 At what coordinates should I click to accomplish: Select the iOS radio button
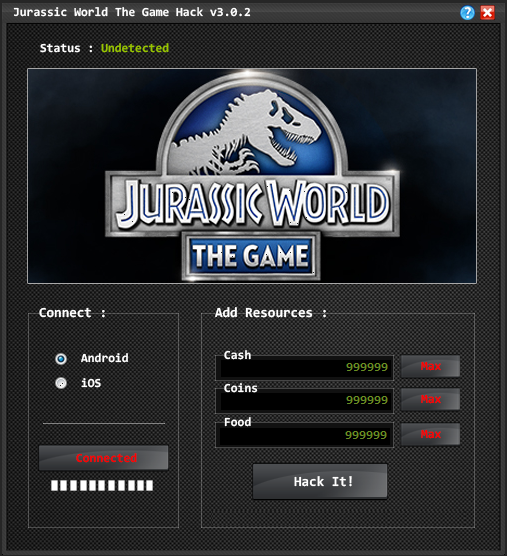tap(61, 383)
